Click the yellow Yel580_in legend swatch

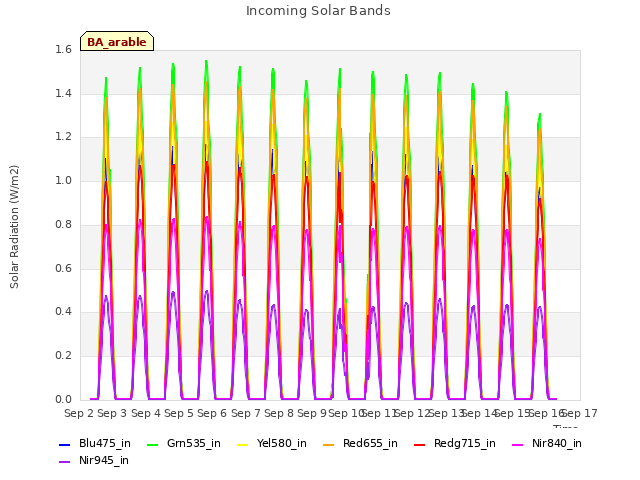242,444
